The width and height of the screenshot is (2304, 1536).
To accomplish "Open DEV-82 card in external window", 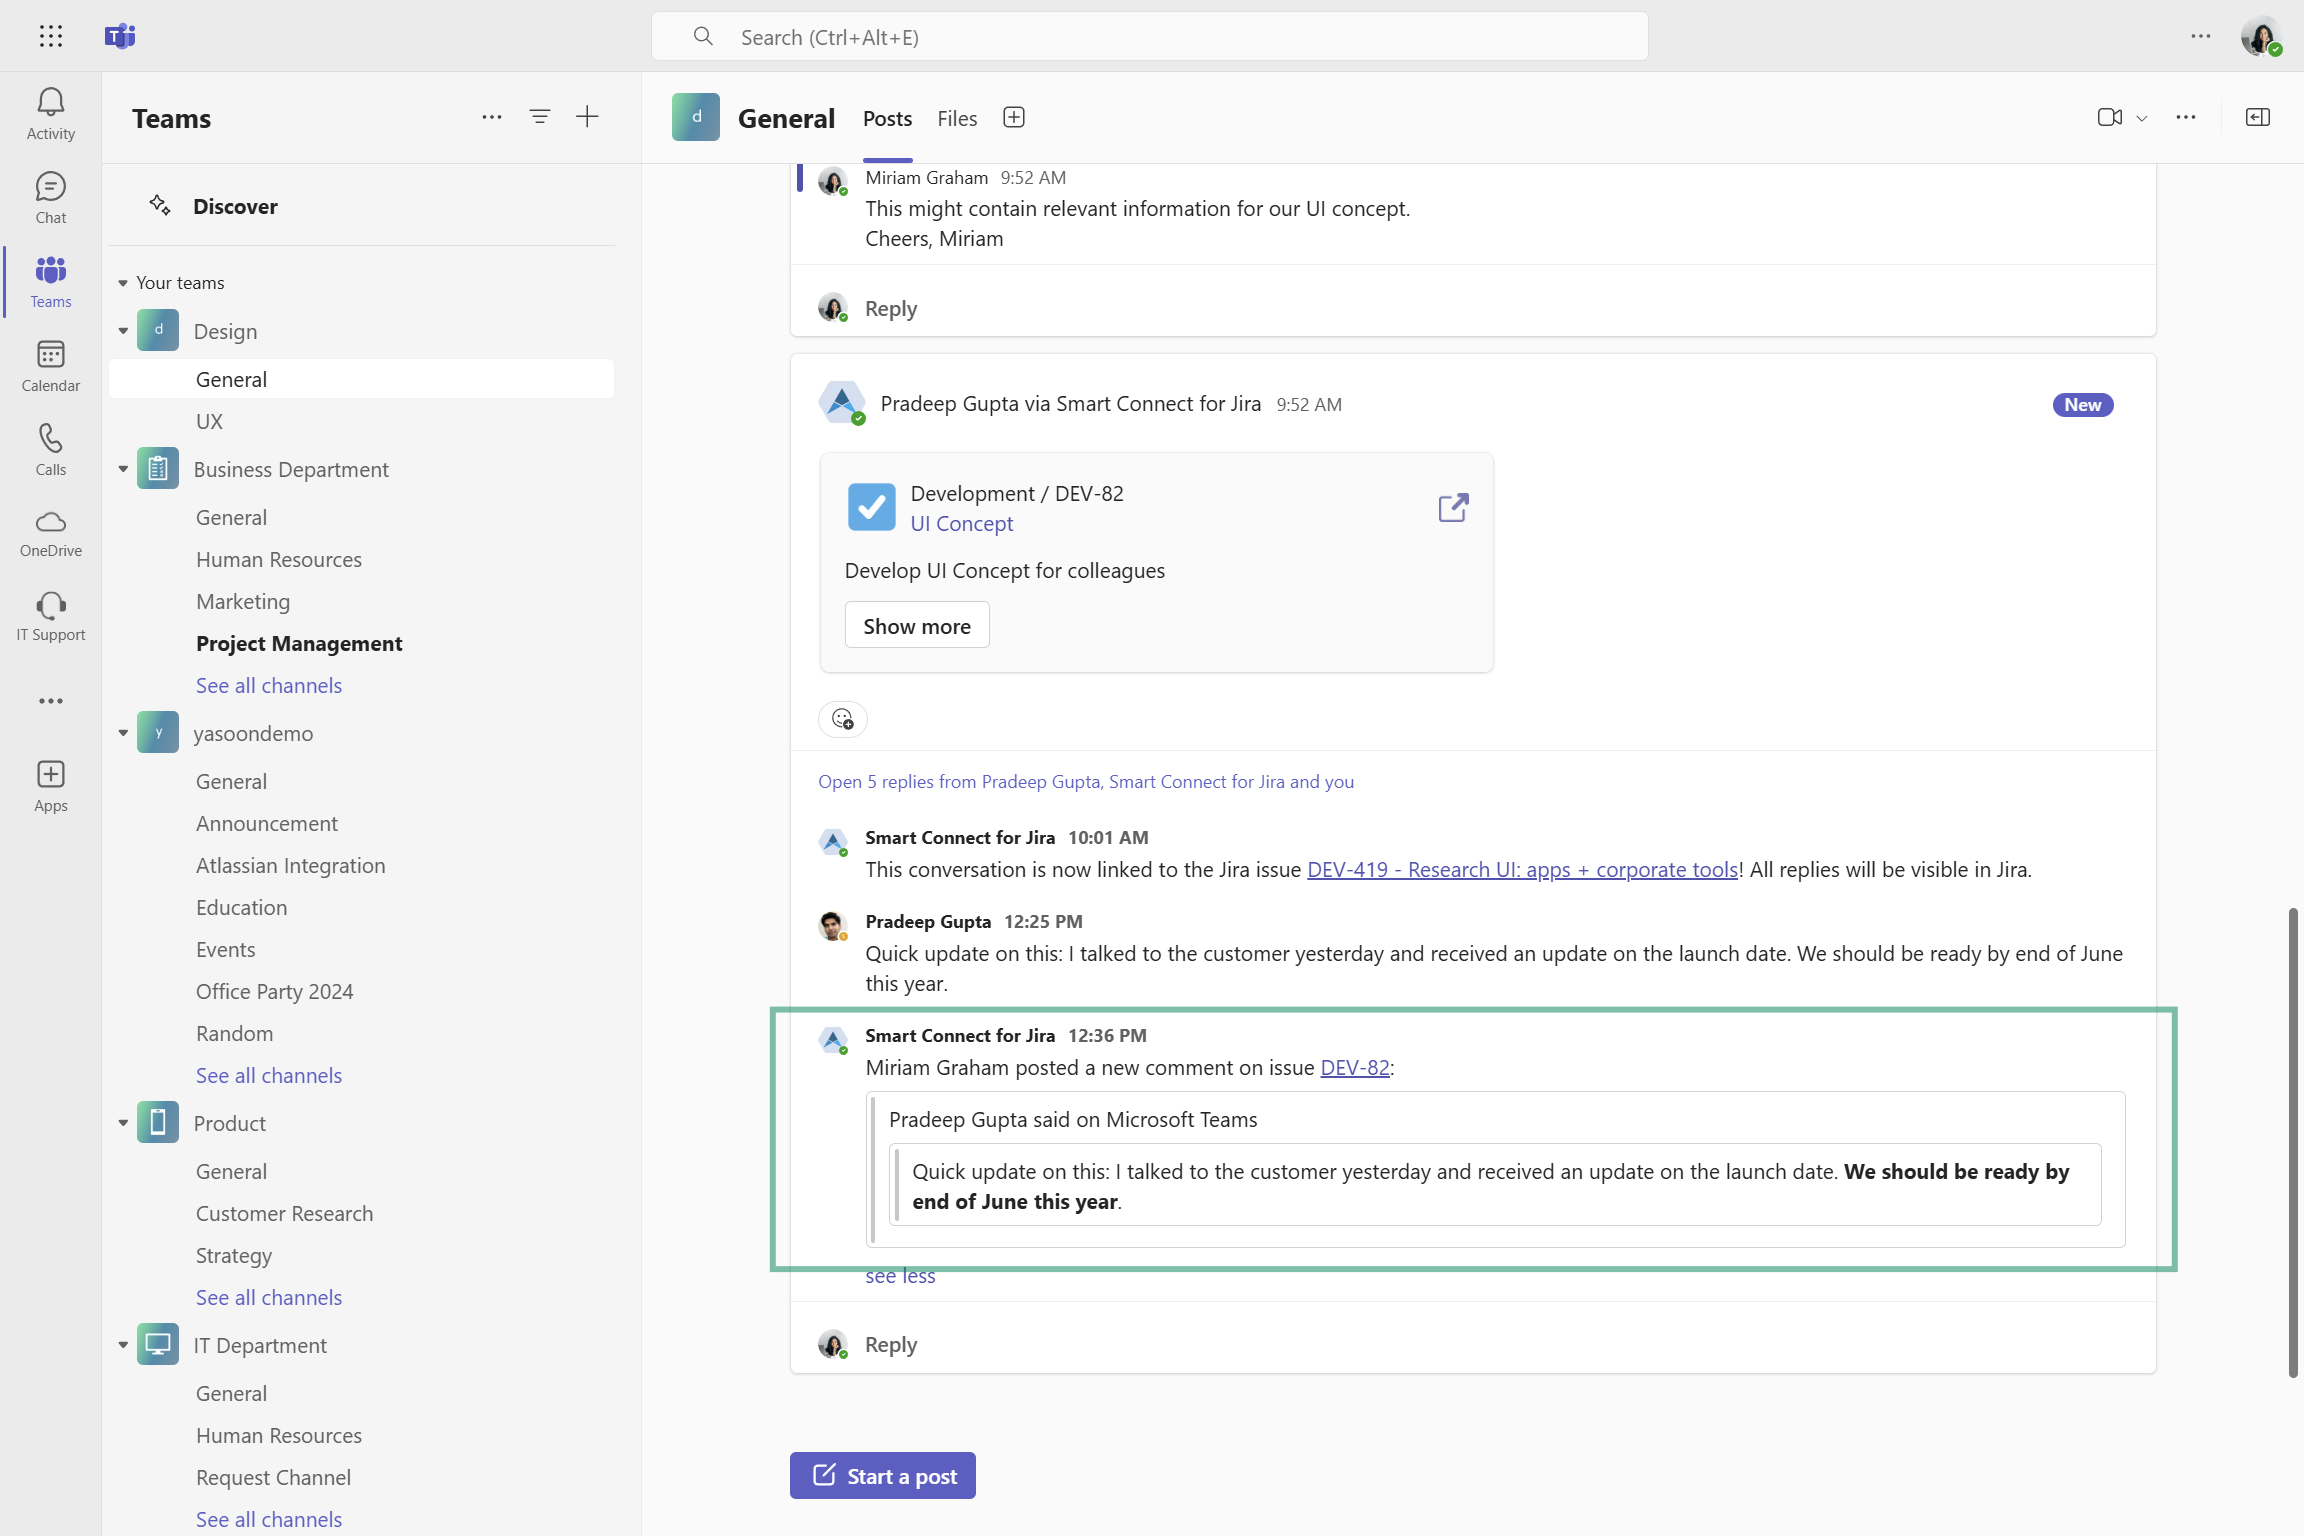I will tap(1452, 508).
